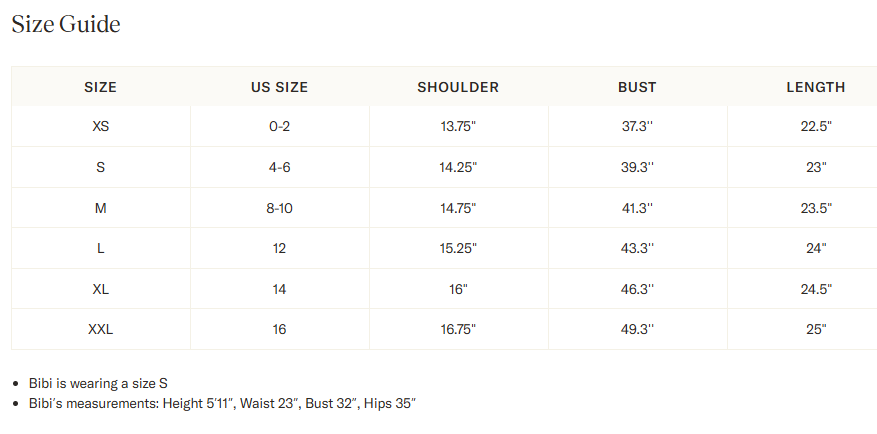Click the 25" length cell

point(816,329)
